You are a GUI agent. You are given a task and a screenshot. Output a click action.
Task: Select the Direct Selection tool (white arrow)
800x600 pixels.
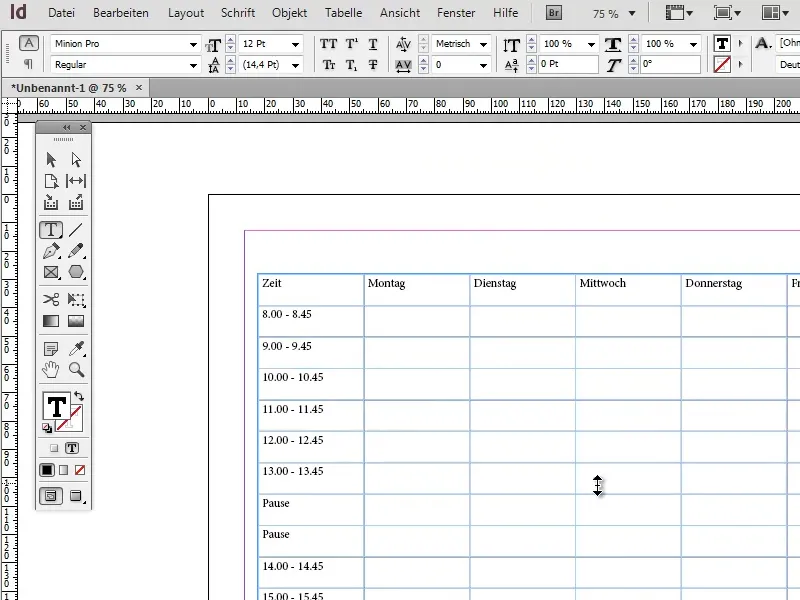coord(76,160)
